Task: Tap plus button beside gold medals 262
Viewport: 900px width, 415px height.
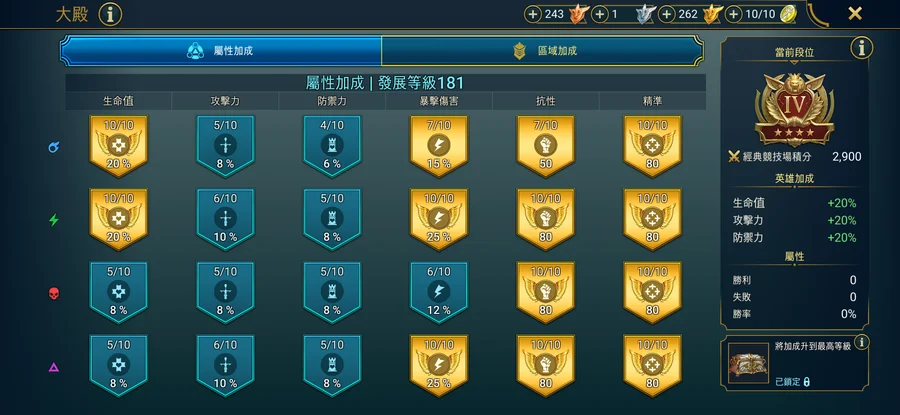Action: click(667, 14)
